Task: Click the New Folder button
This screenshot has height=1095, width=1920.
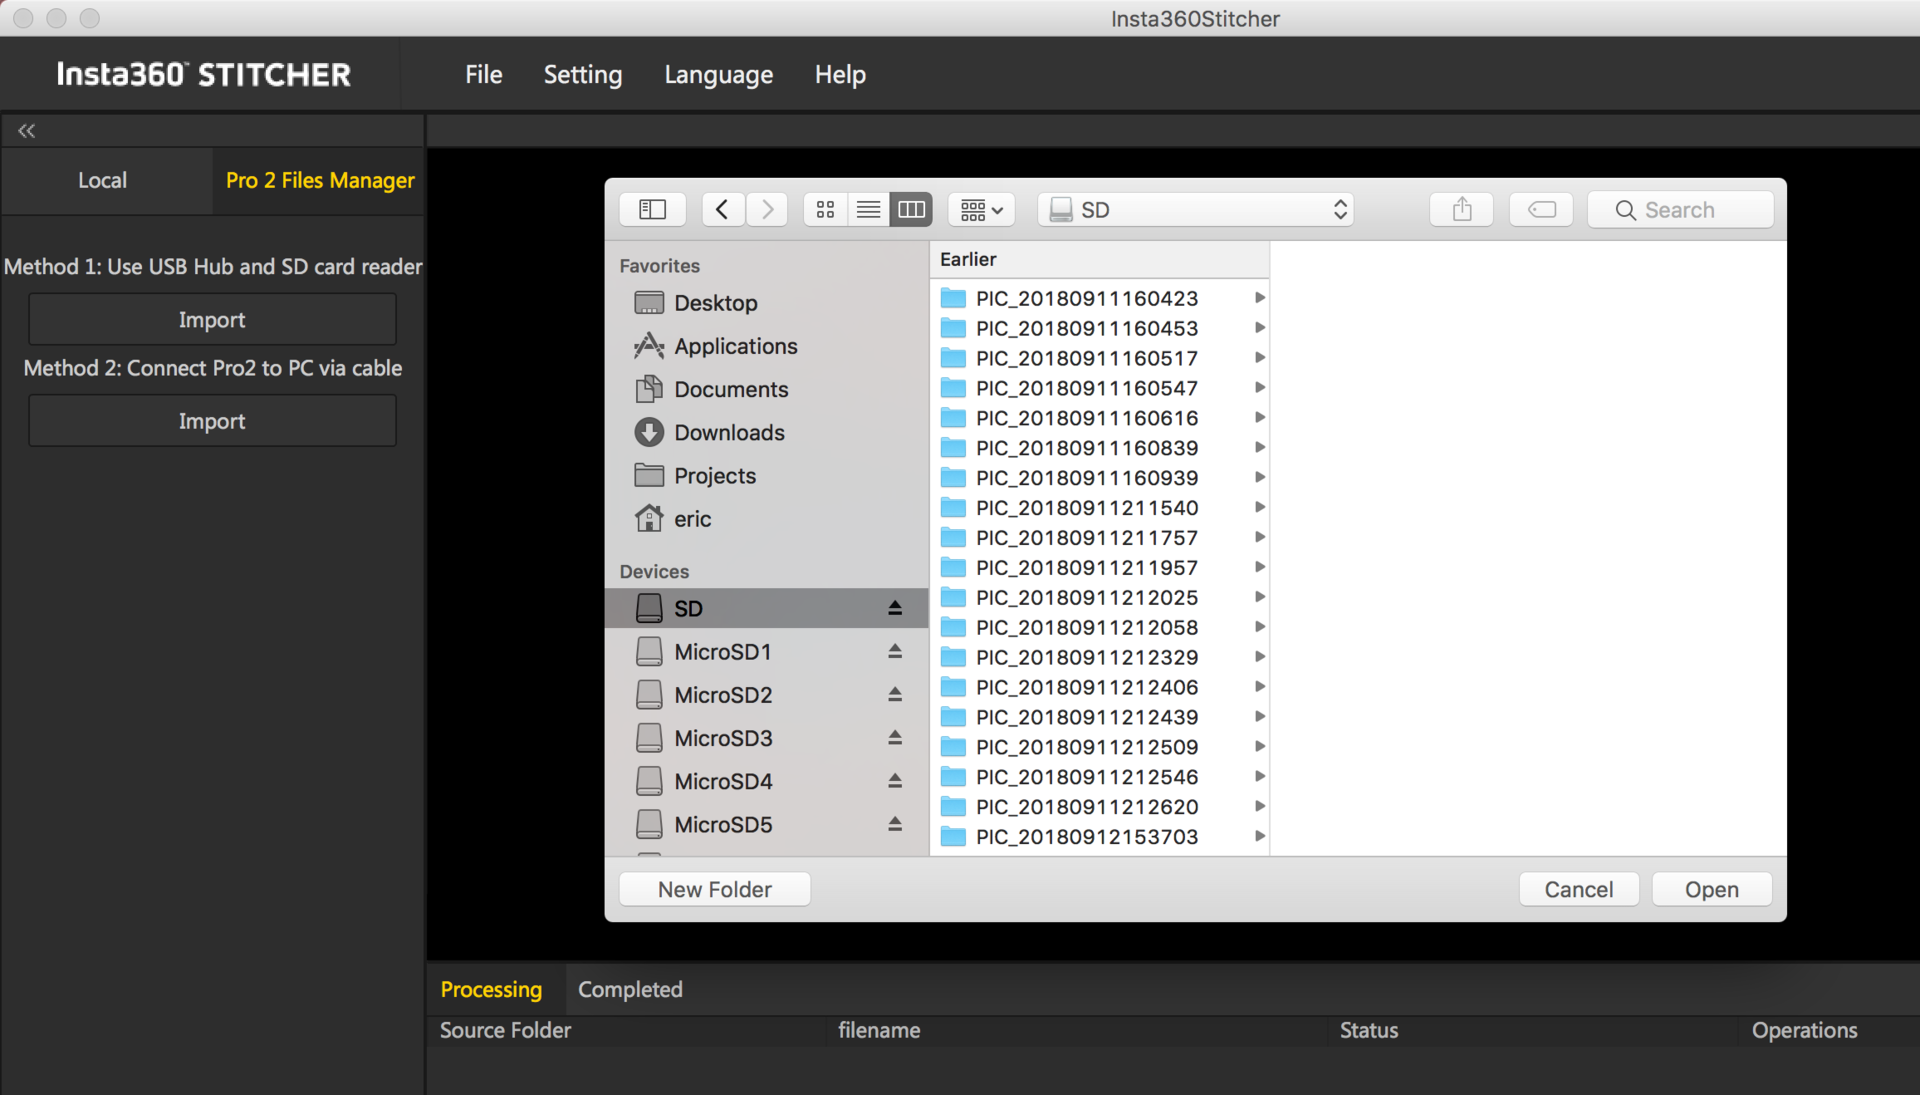Action: [715, 889]
